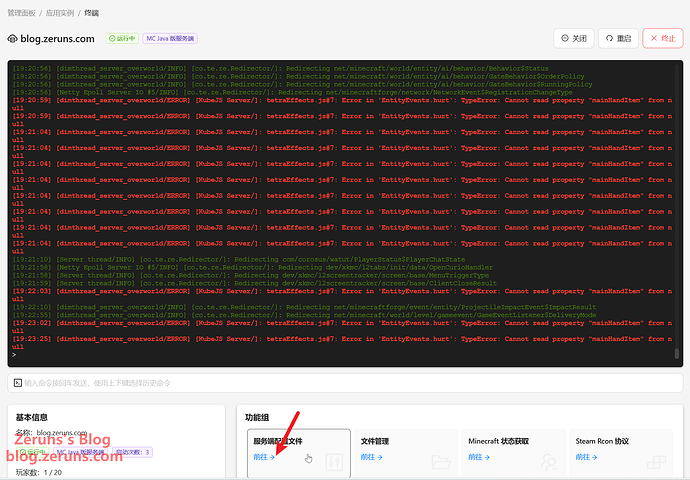Click the sliders icon in 服务端配置文件 card
This screenshot has height=480, width=690.
click(x=334, y=462)
